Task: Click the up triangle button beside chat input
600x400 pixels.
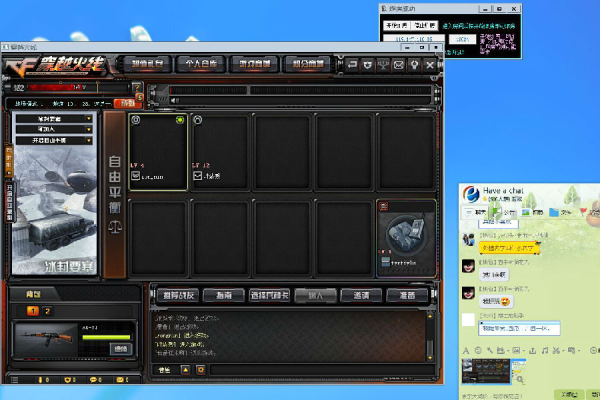Action: point(185,369)
